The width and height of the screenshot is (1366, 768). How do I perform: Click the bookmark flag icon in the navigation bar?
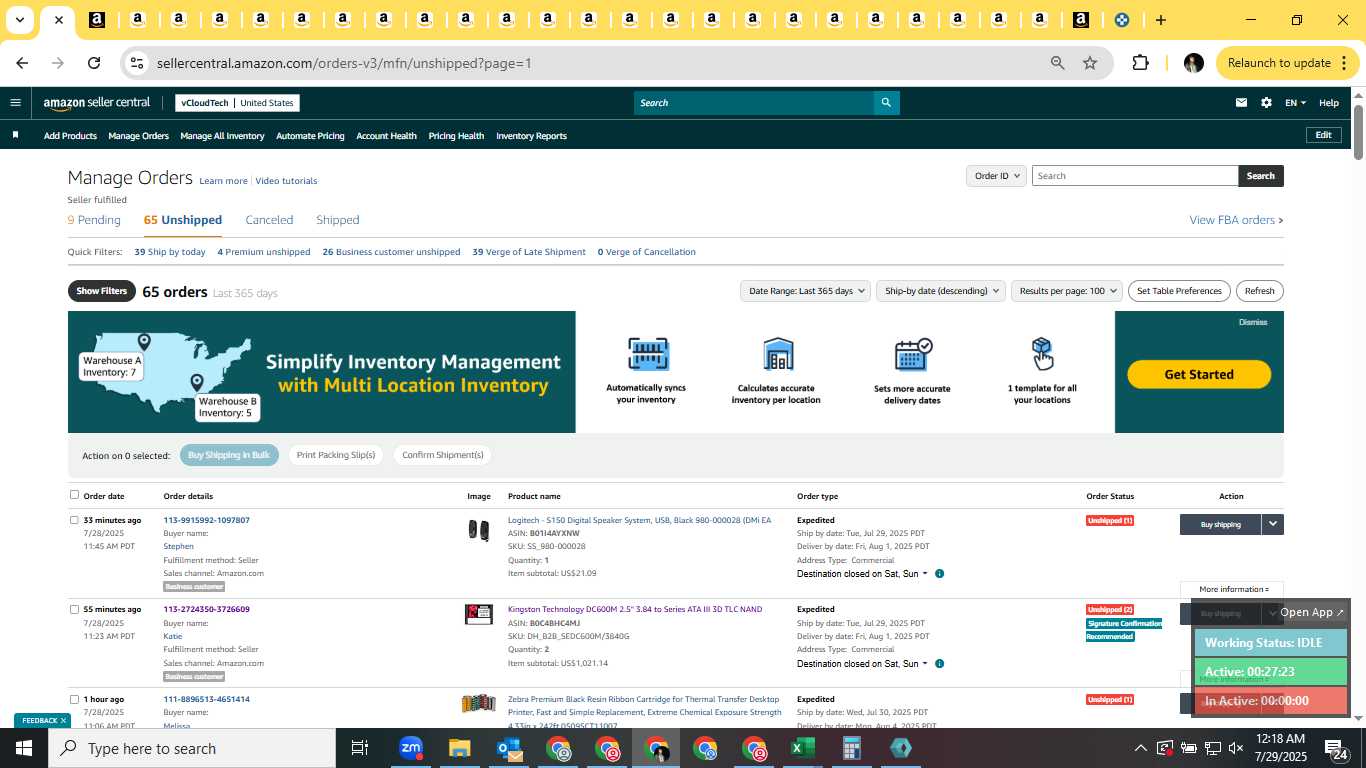pos(15,135)
